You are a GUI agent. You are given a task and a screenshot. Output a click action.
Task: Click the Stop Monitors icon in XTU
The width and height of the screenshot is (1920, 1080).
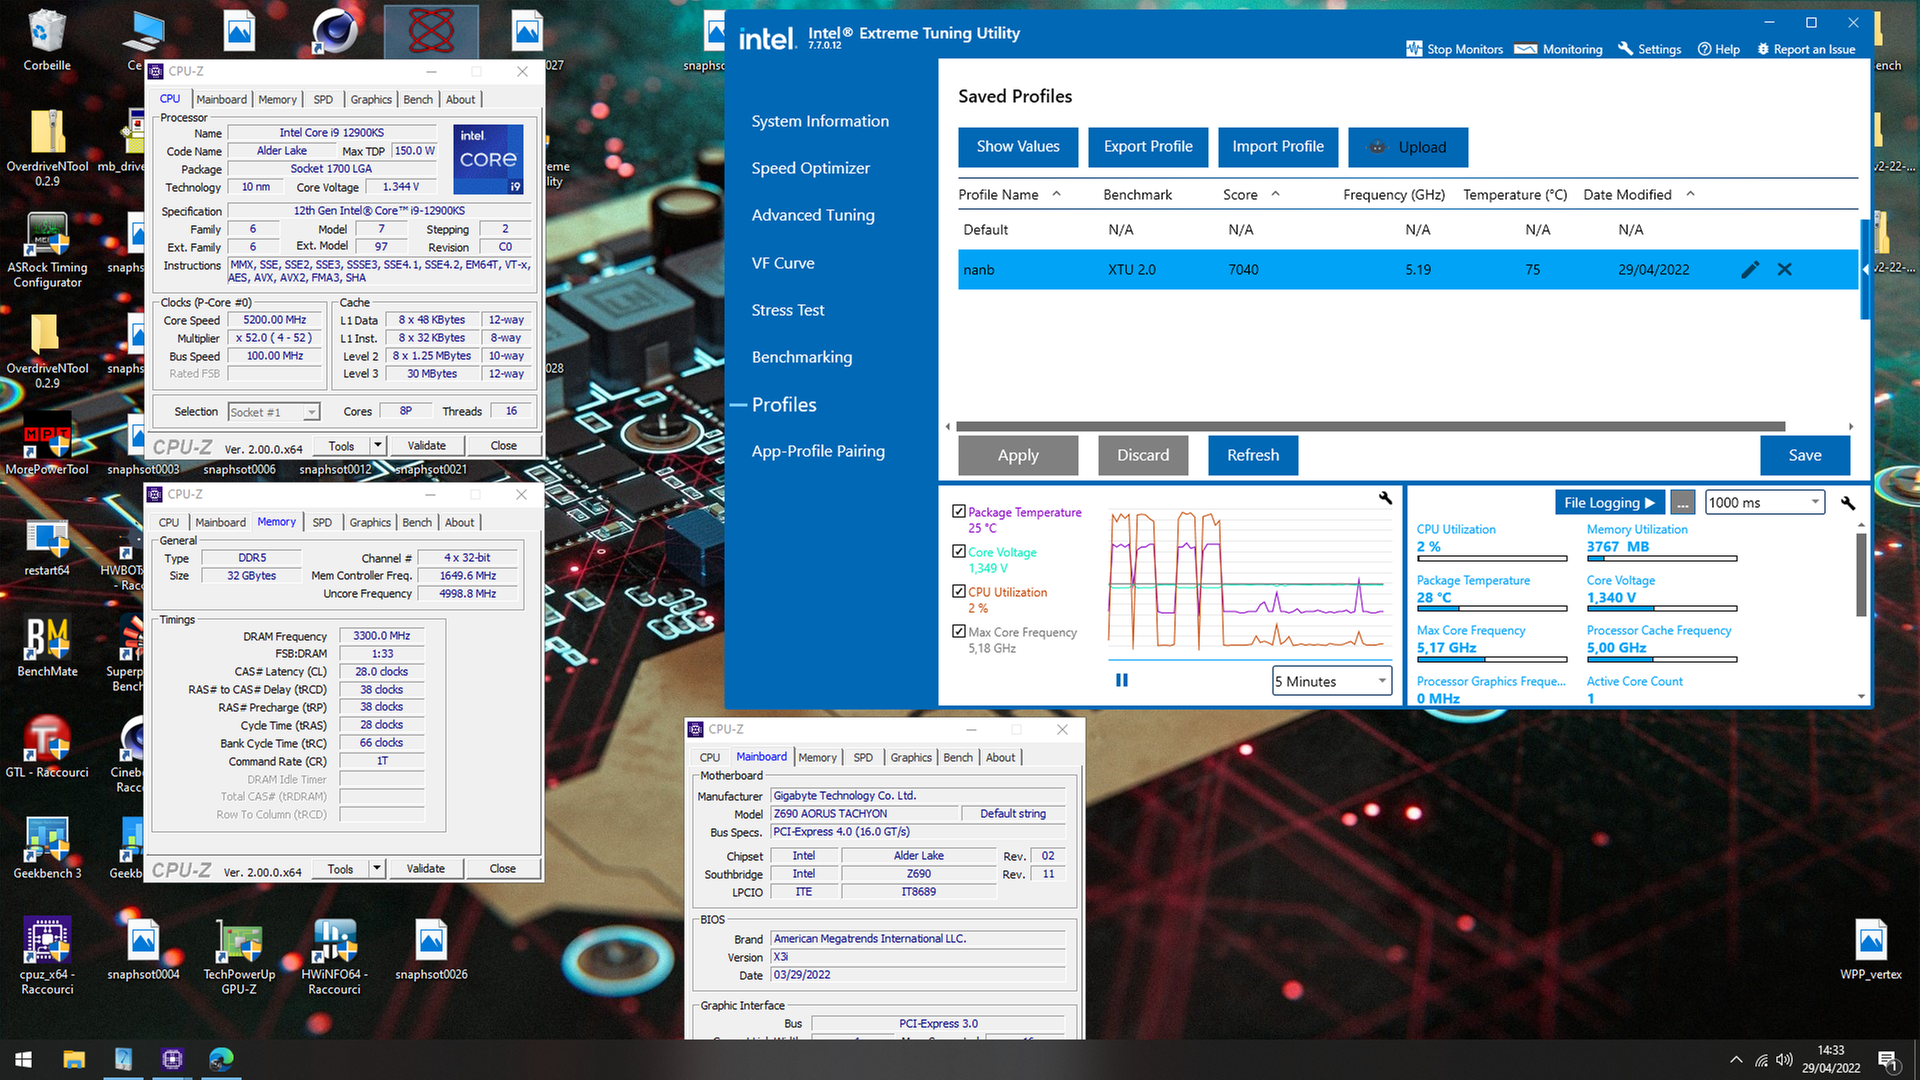tap(1414, 49)
